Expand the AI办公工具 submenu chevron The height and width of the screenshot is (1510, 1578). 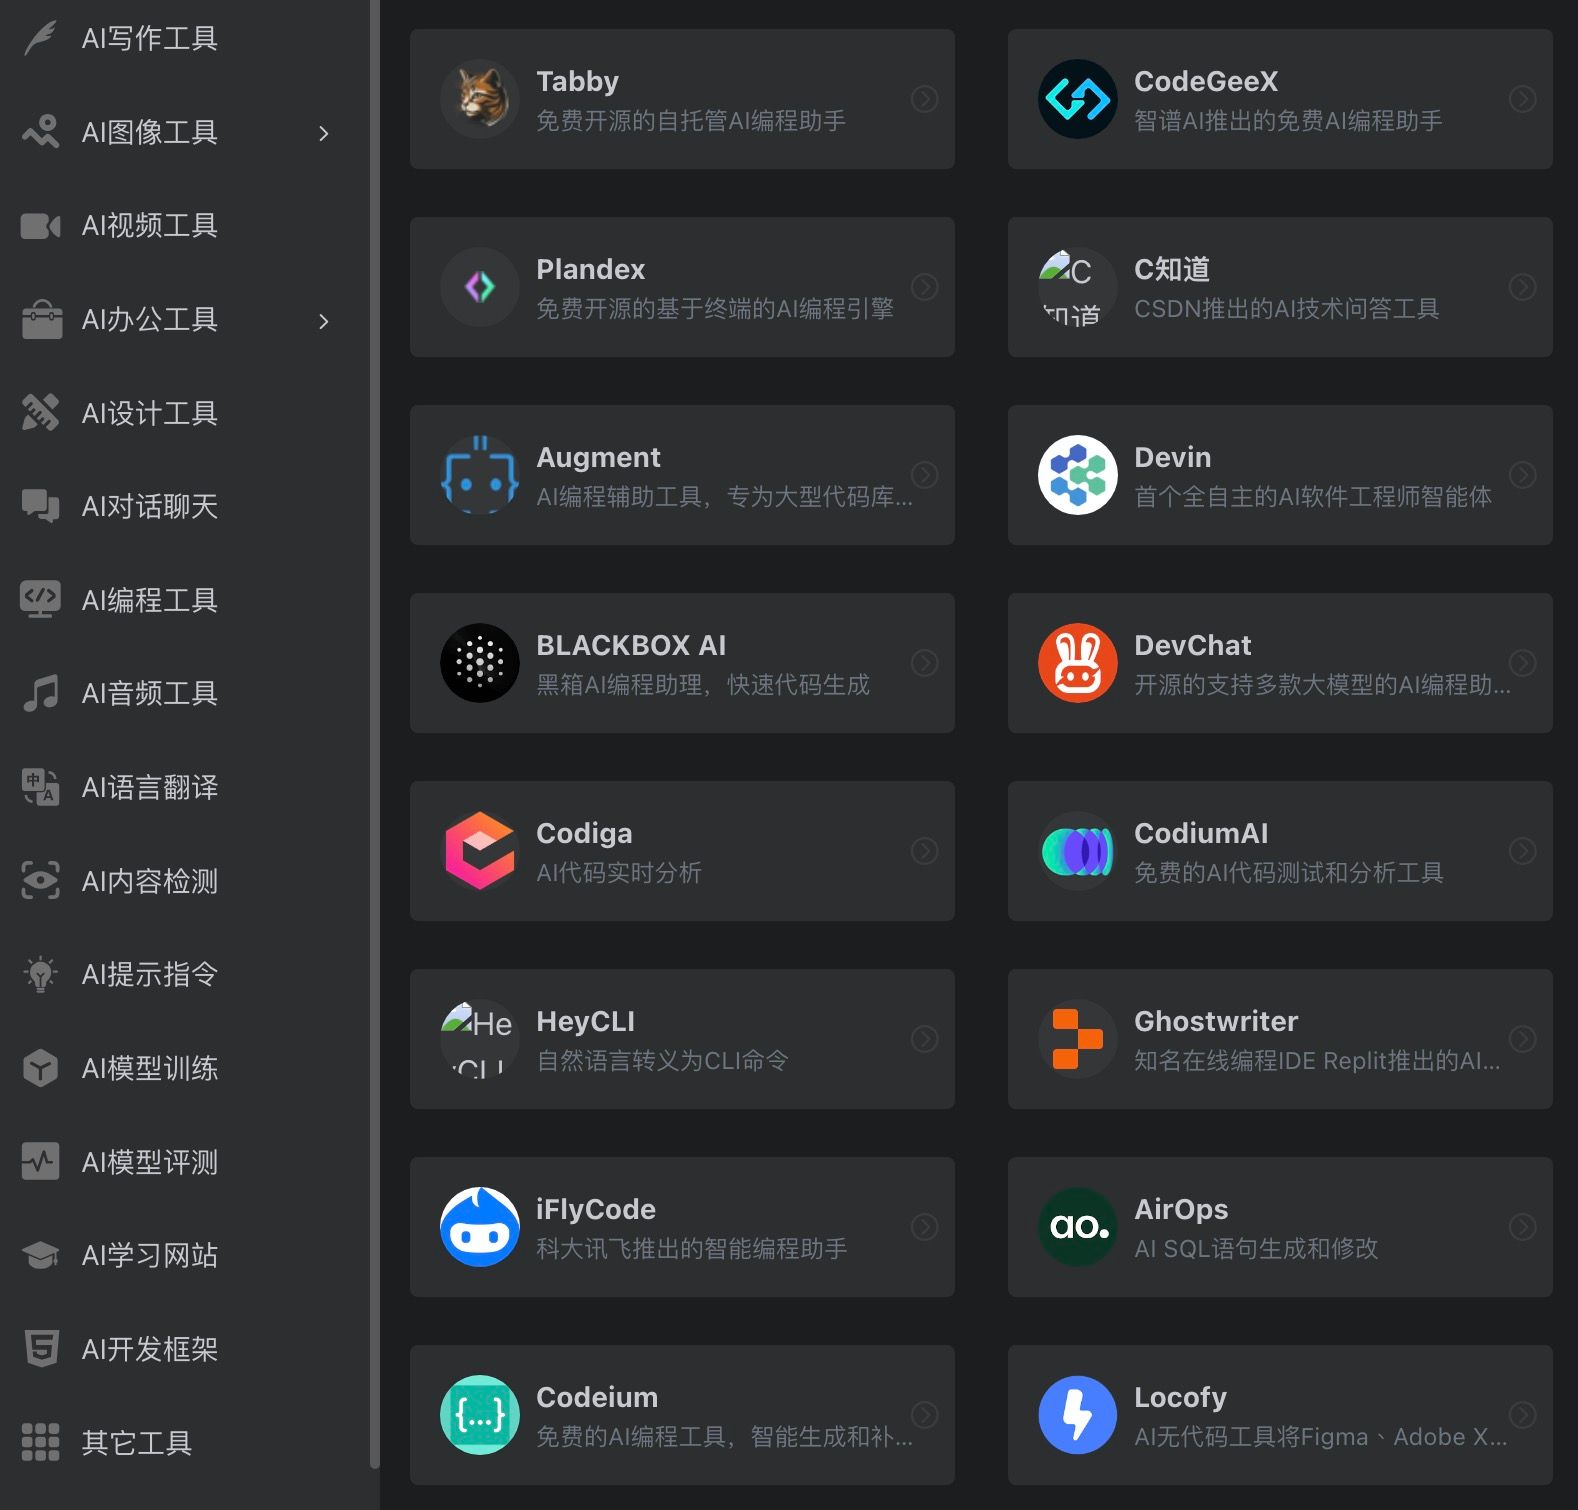(x=323, y=321)
